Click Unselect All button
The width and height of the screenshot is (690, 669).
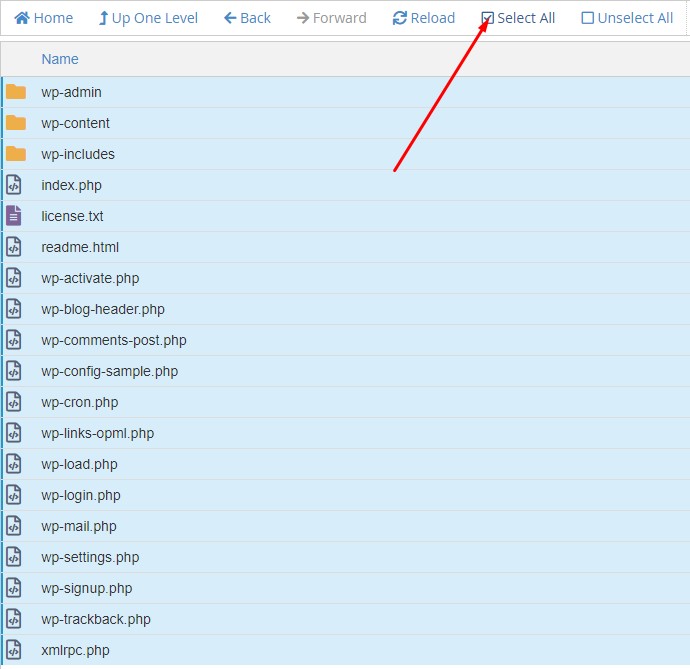[627, 18]
